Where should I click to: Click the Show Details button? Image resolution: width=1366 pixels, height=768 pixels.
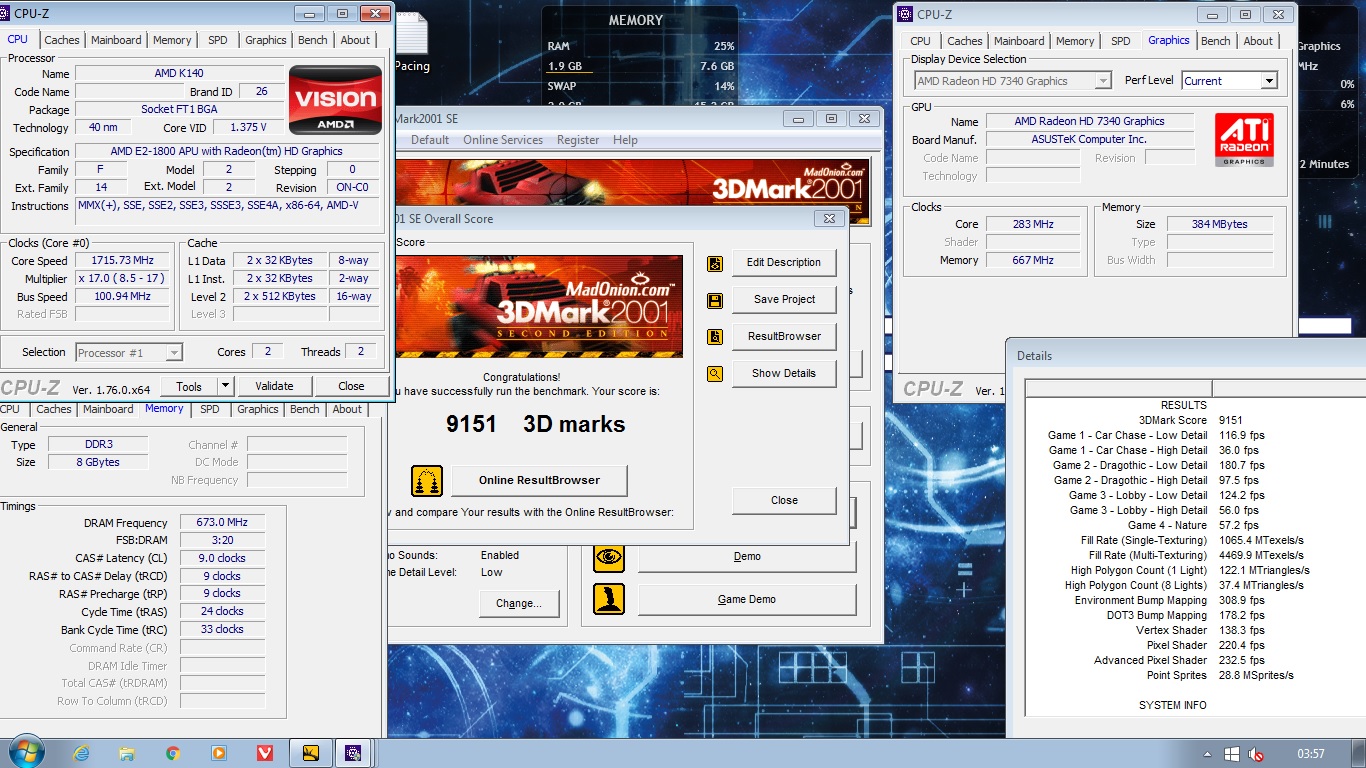pyautogui.click(x=784, y=373)
